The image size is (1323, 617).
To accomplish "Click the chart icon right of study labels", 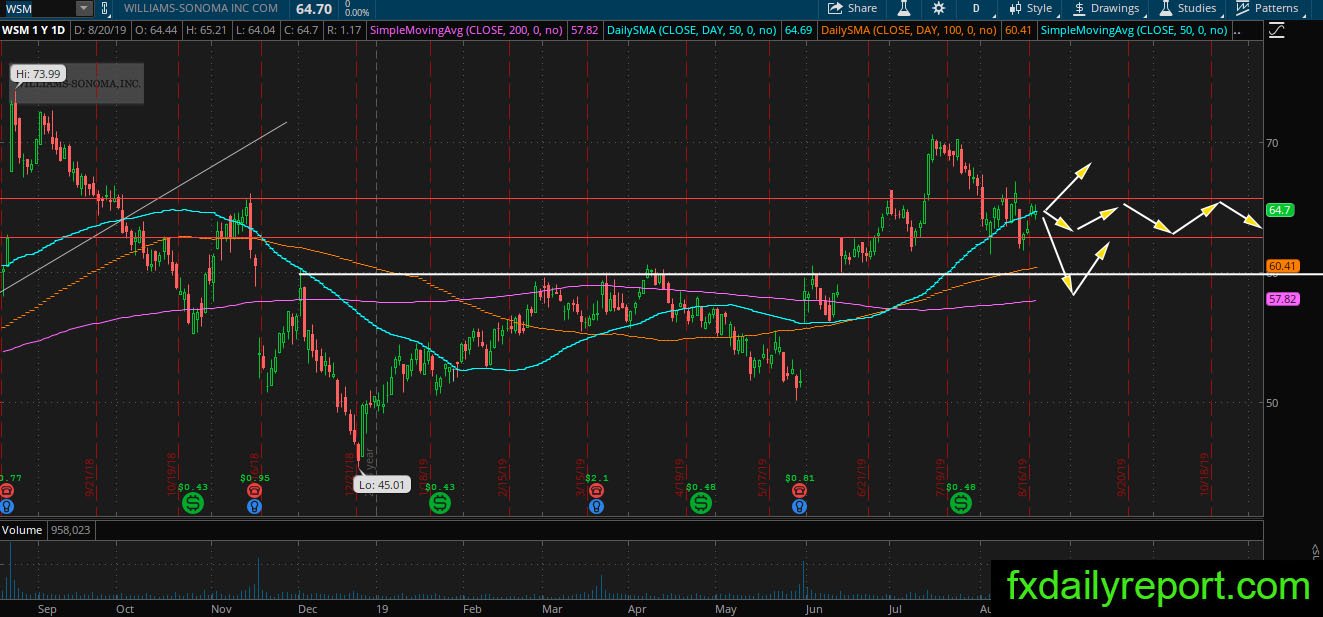I will point(1275,31).
